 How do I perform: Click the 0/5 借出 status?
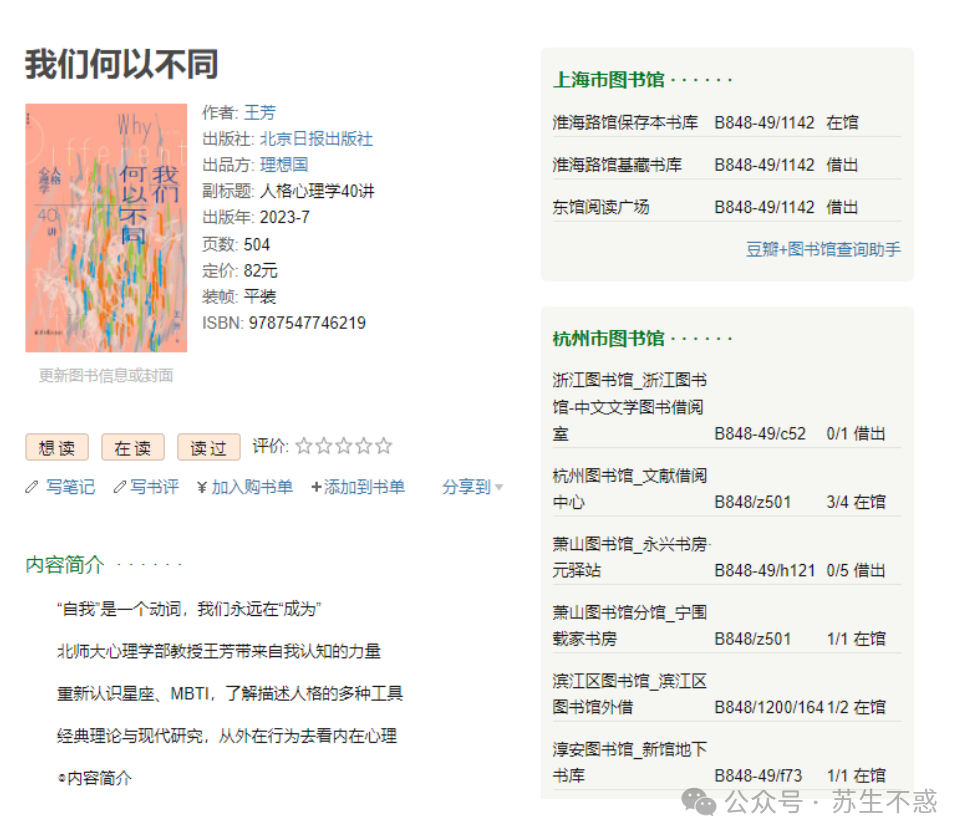pyautogui.click(x=856, y=570)
